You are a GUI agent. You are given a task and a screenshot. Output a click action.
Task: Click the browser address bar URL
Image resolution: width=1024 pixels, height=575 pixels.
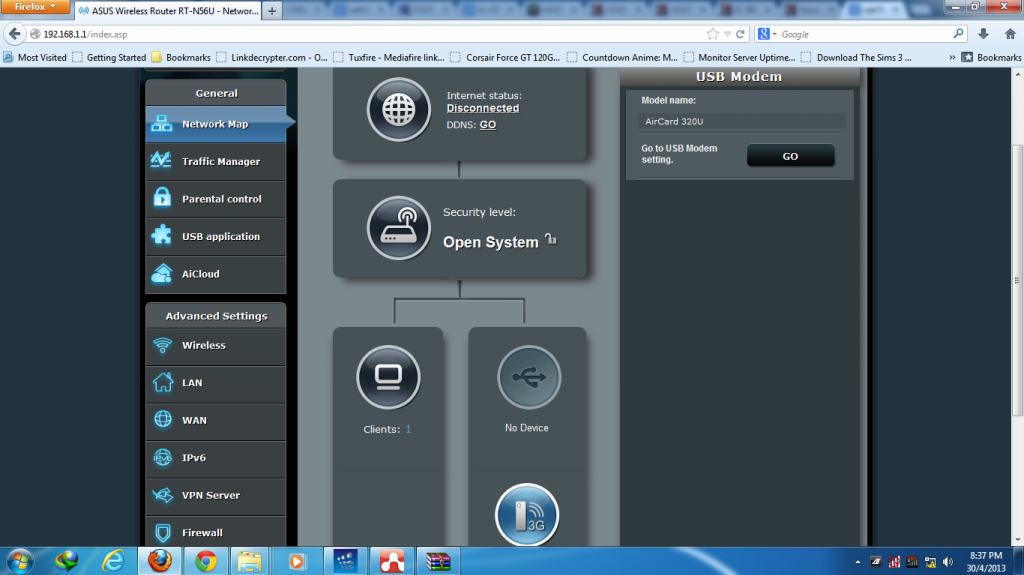pyautogui.click(x=300, y=34)
